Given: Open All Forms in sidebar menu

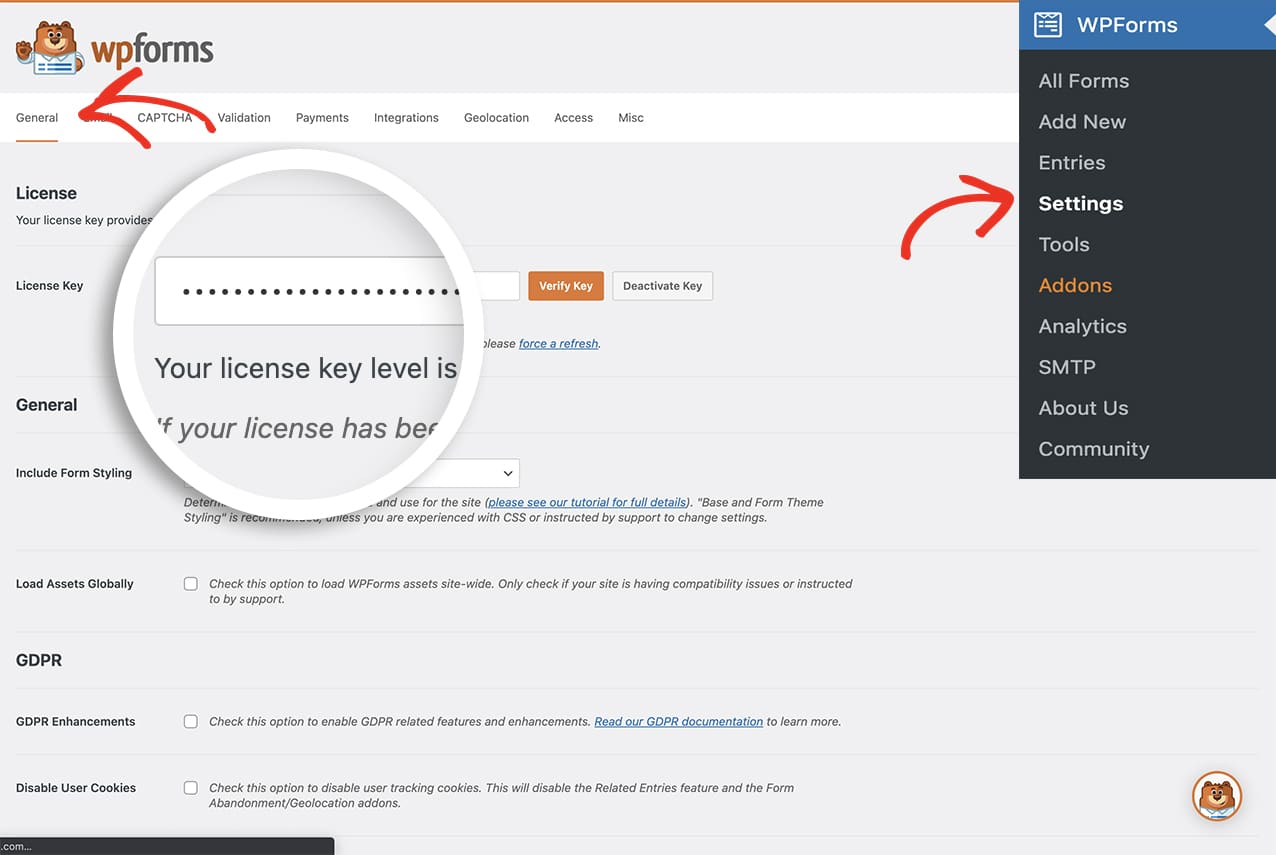Looking at the screenshot, I should click(x=1084, y=81).
